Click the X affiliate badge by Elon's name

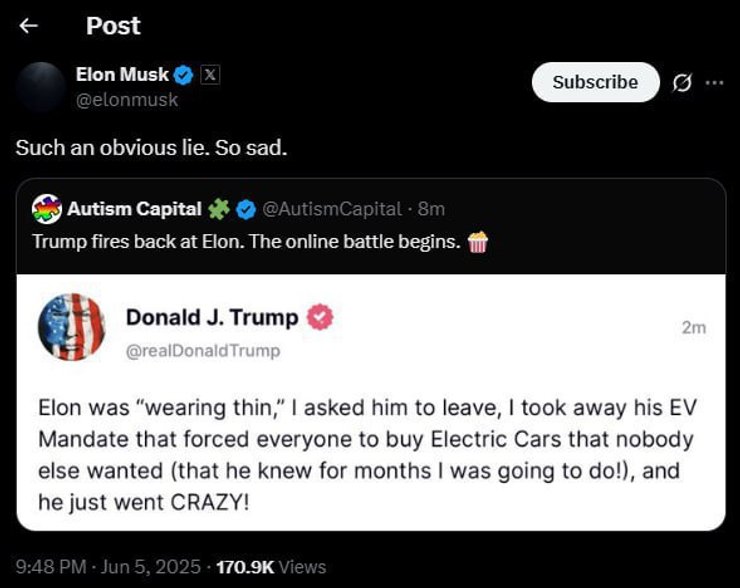click(209, 74)
